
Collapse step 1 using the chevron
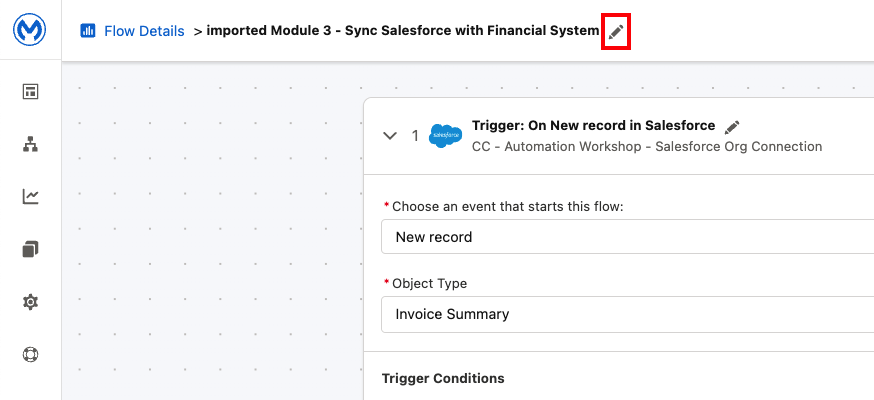click(x=391, y=136)
